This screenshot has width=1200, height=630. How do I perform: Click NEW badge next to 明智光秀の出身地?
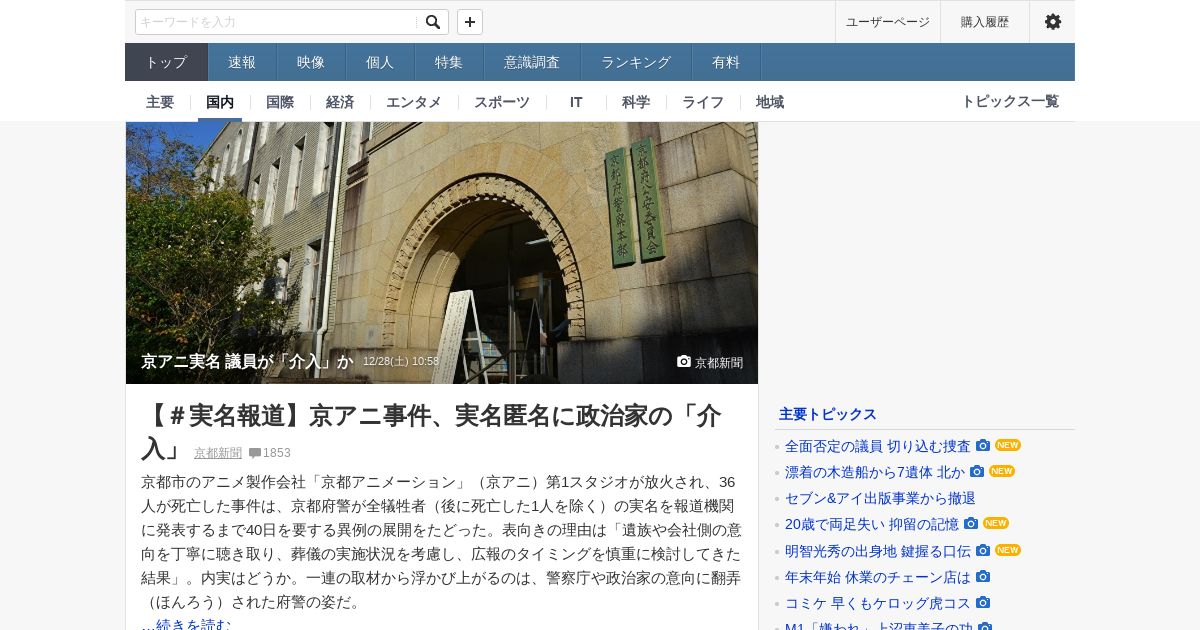(1008, 551)
